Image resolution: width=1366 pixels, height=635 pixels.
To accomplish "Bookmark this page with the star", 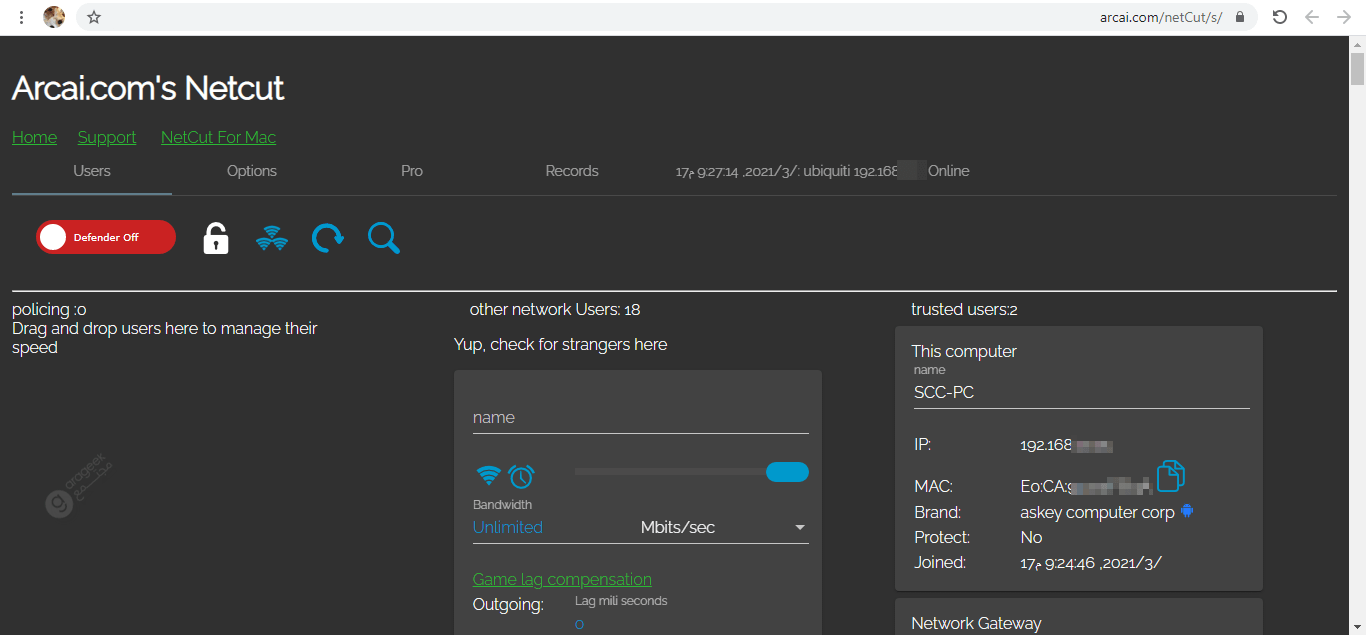I will [94, 17].
